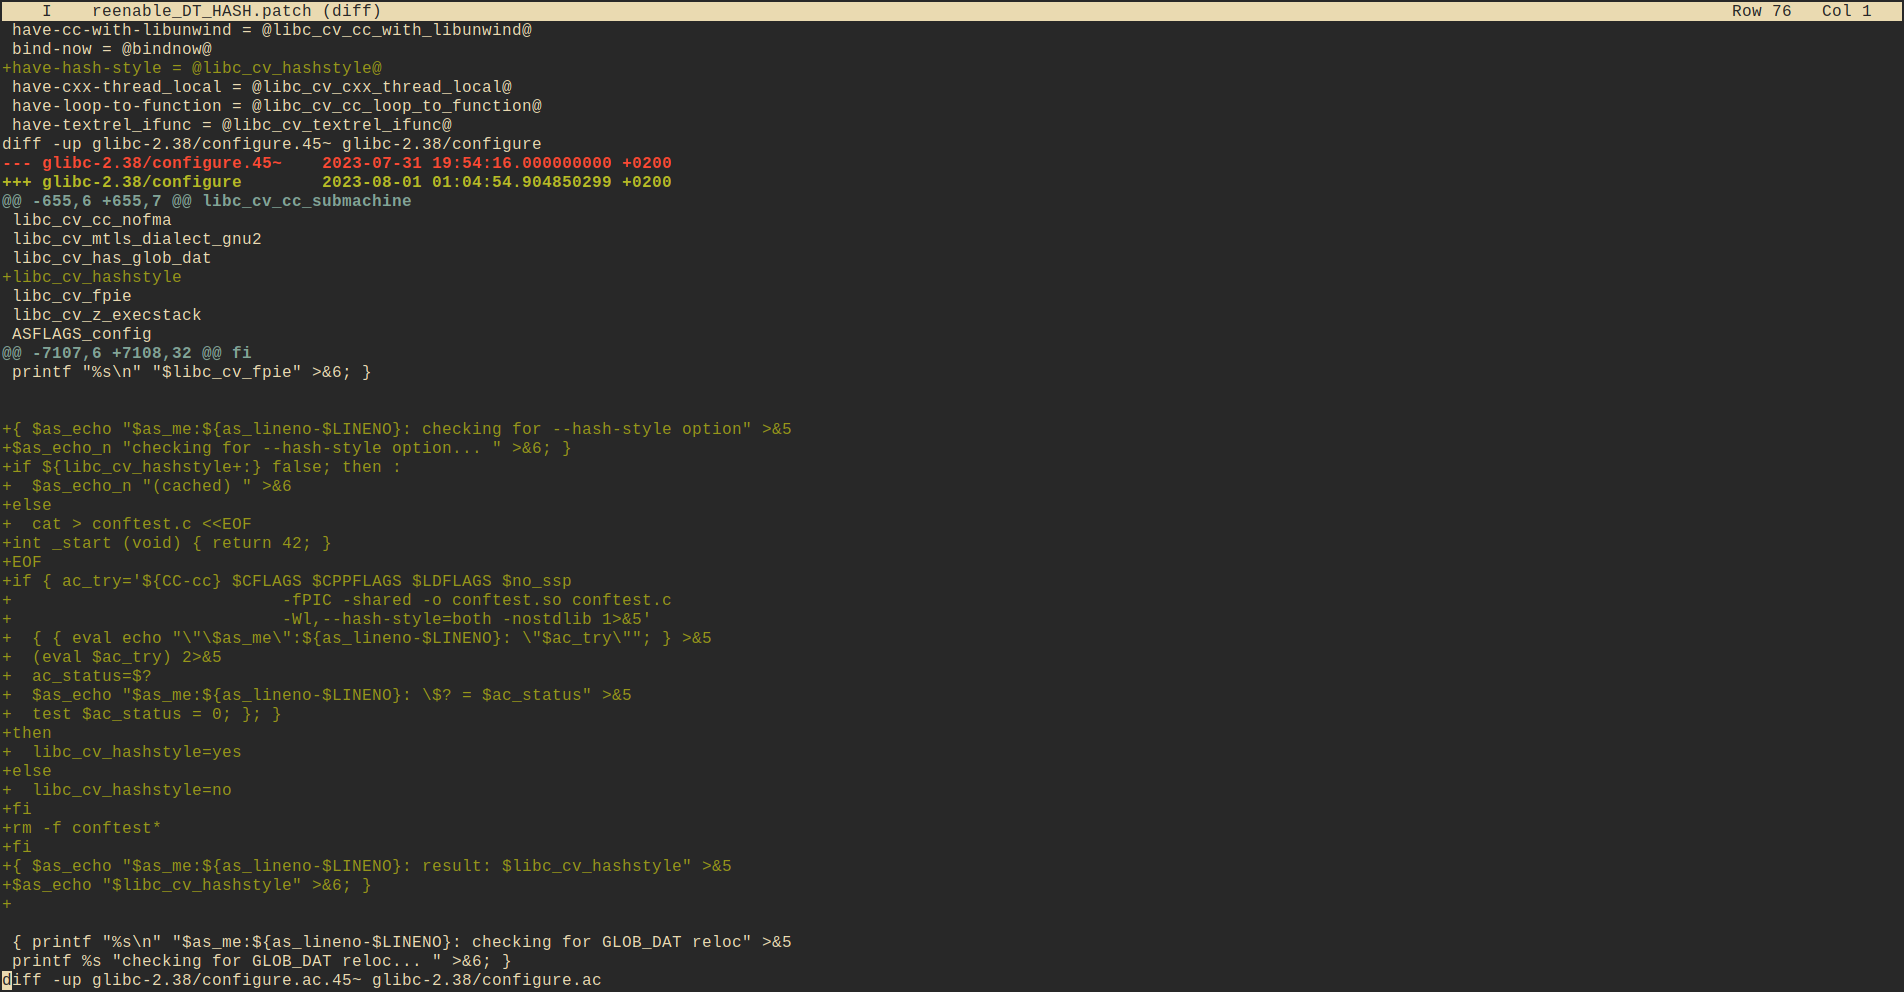This screenshot has width=1904, height=992.
Task: Click the Col 1 indicator
Action: [x=1846, y=11]
